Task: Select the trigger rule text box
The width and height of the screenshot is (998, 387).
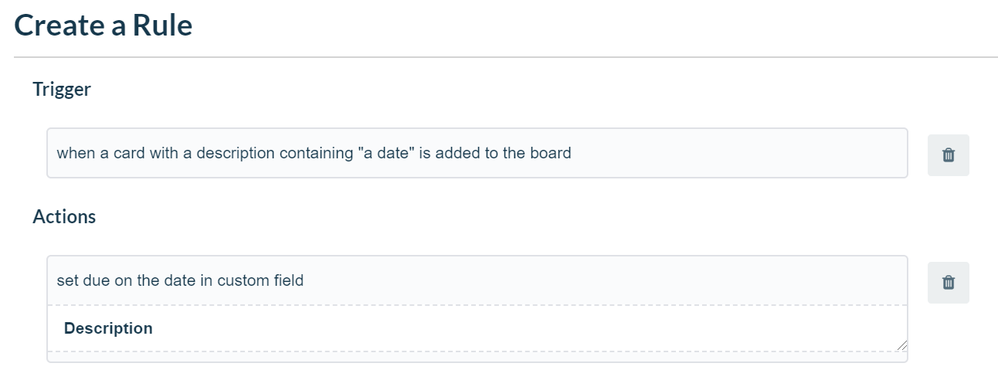Action: coord(477,153)
